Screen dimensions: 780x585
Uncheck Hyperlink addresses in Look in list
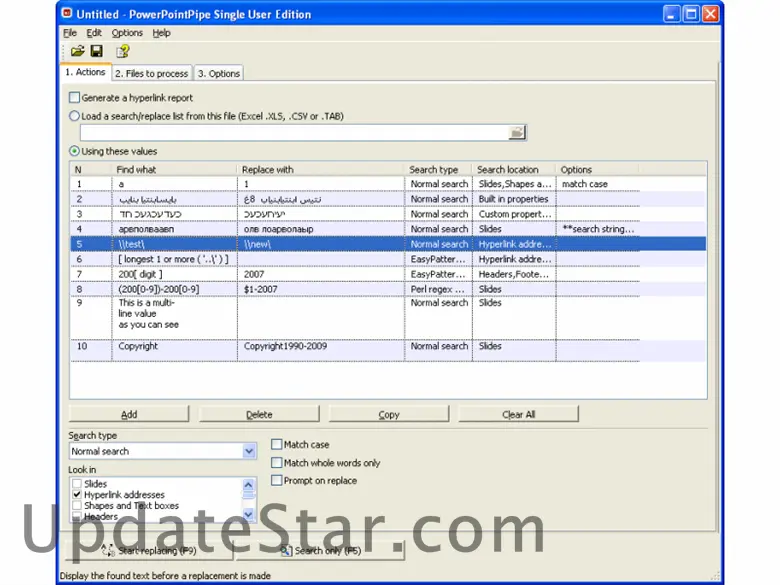coord(77,494)
